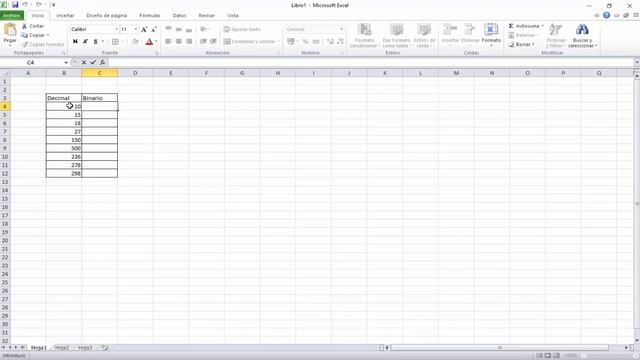Select column D header

(135, 73)
